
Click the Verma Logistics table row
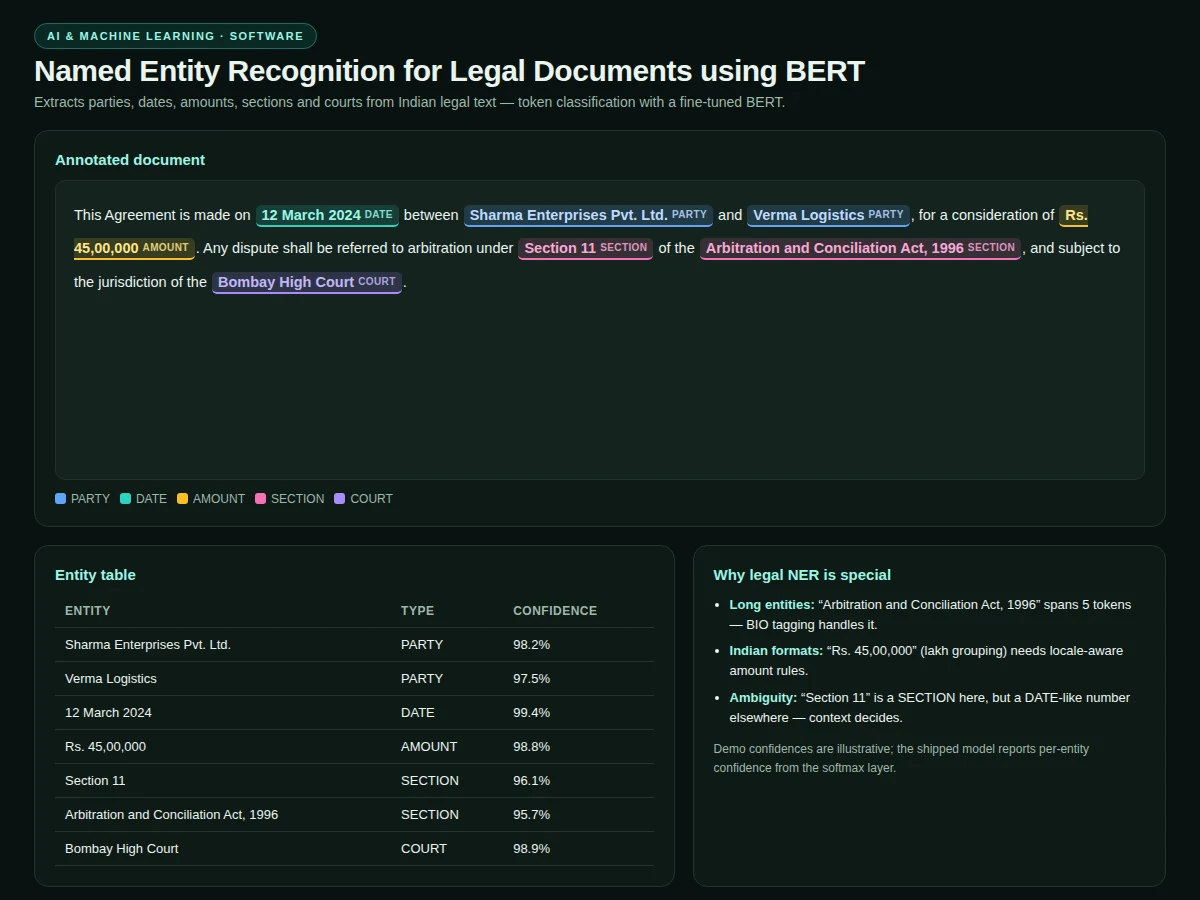(x=354, y=679)
